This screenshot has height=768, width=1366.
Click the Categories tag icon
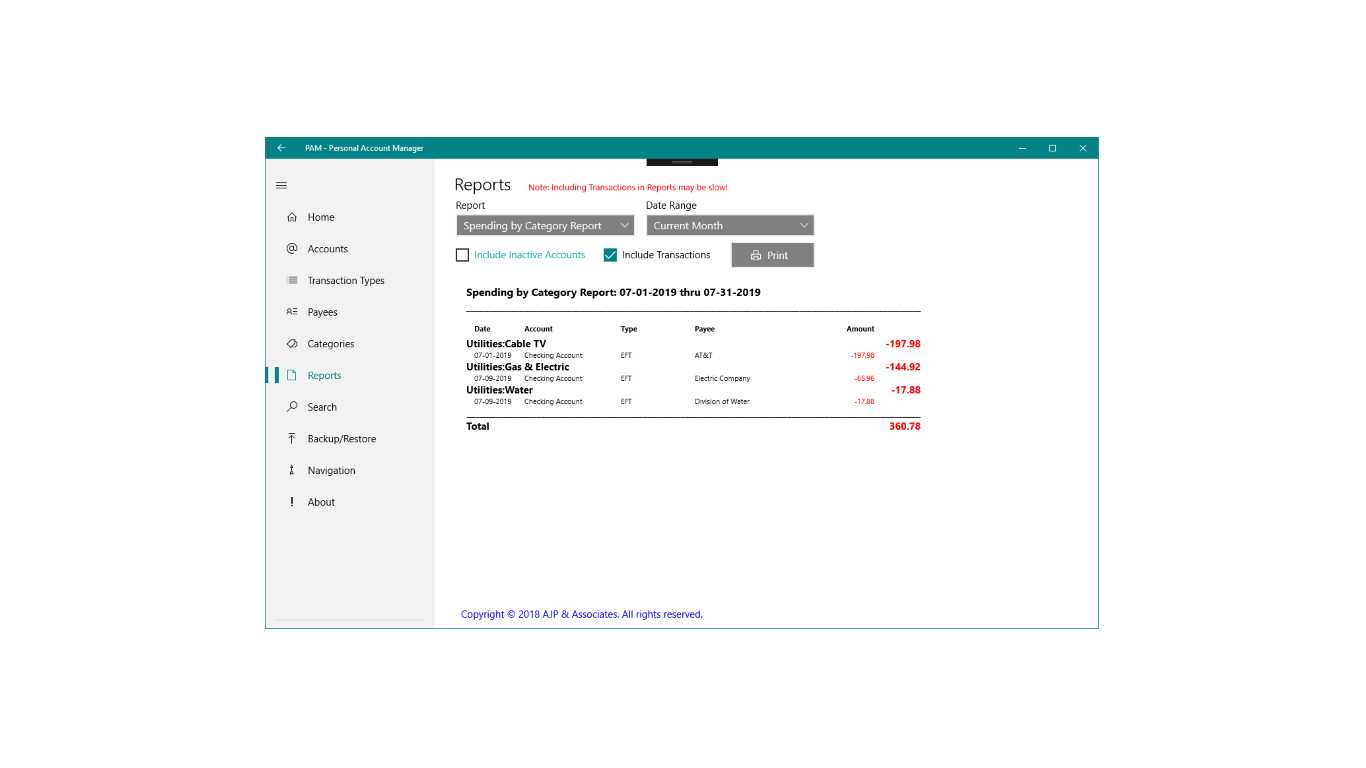[x=292, y=343]
